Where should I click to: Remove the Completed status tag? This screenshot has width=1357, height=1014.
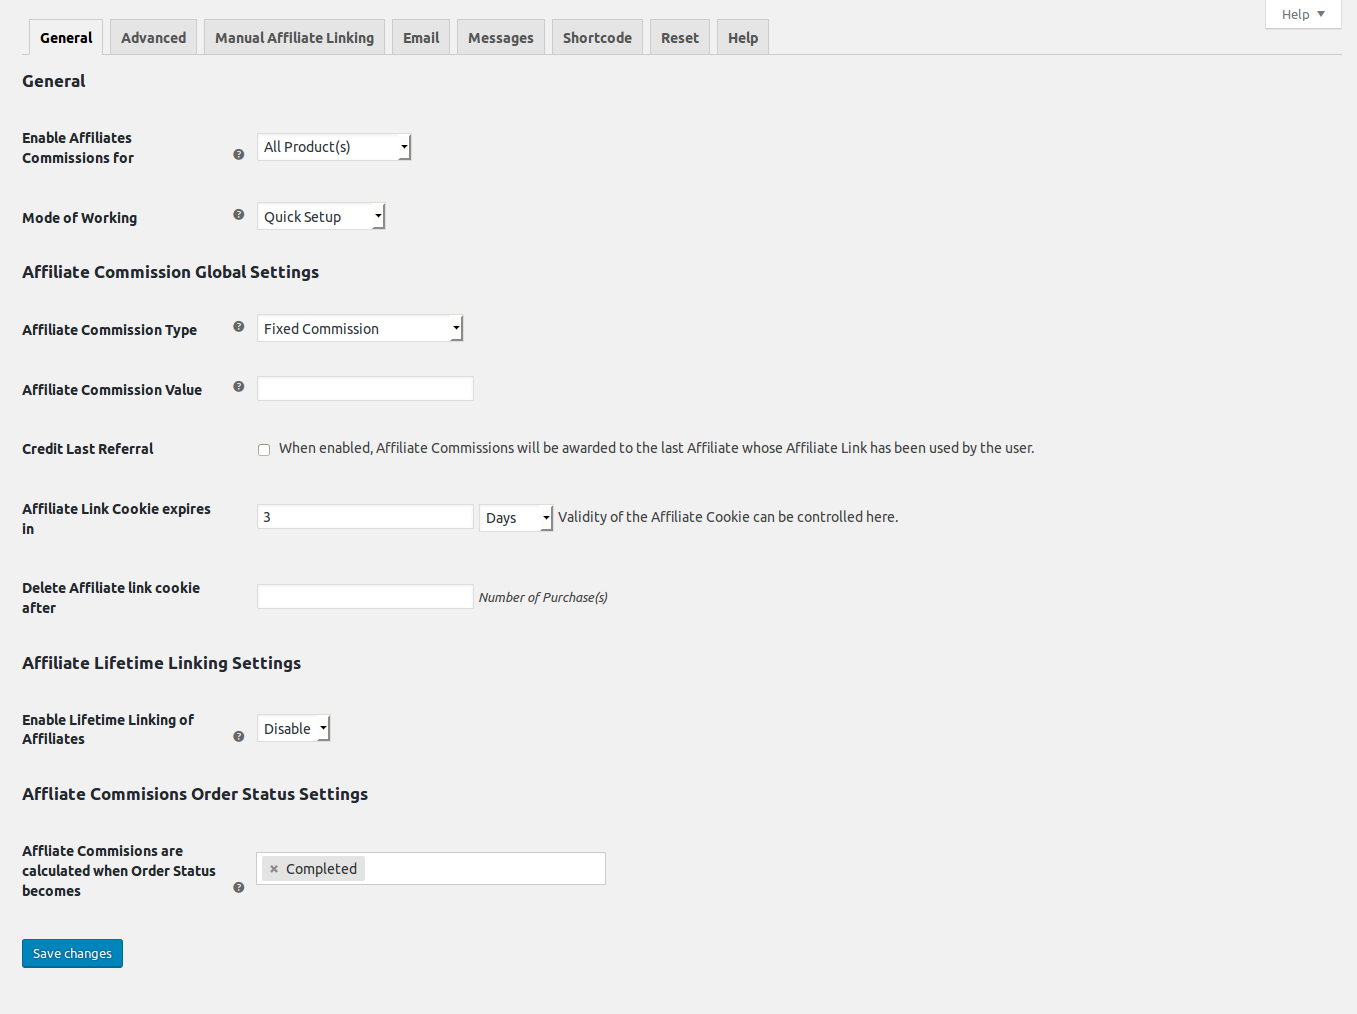[x=274, y=869]
